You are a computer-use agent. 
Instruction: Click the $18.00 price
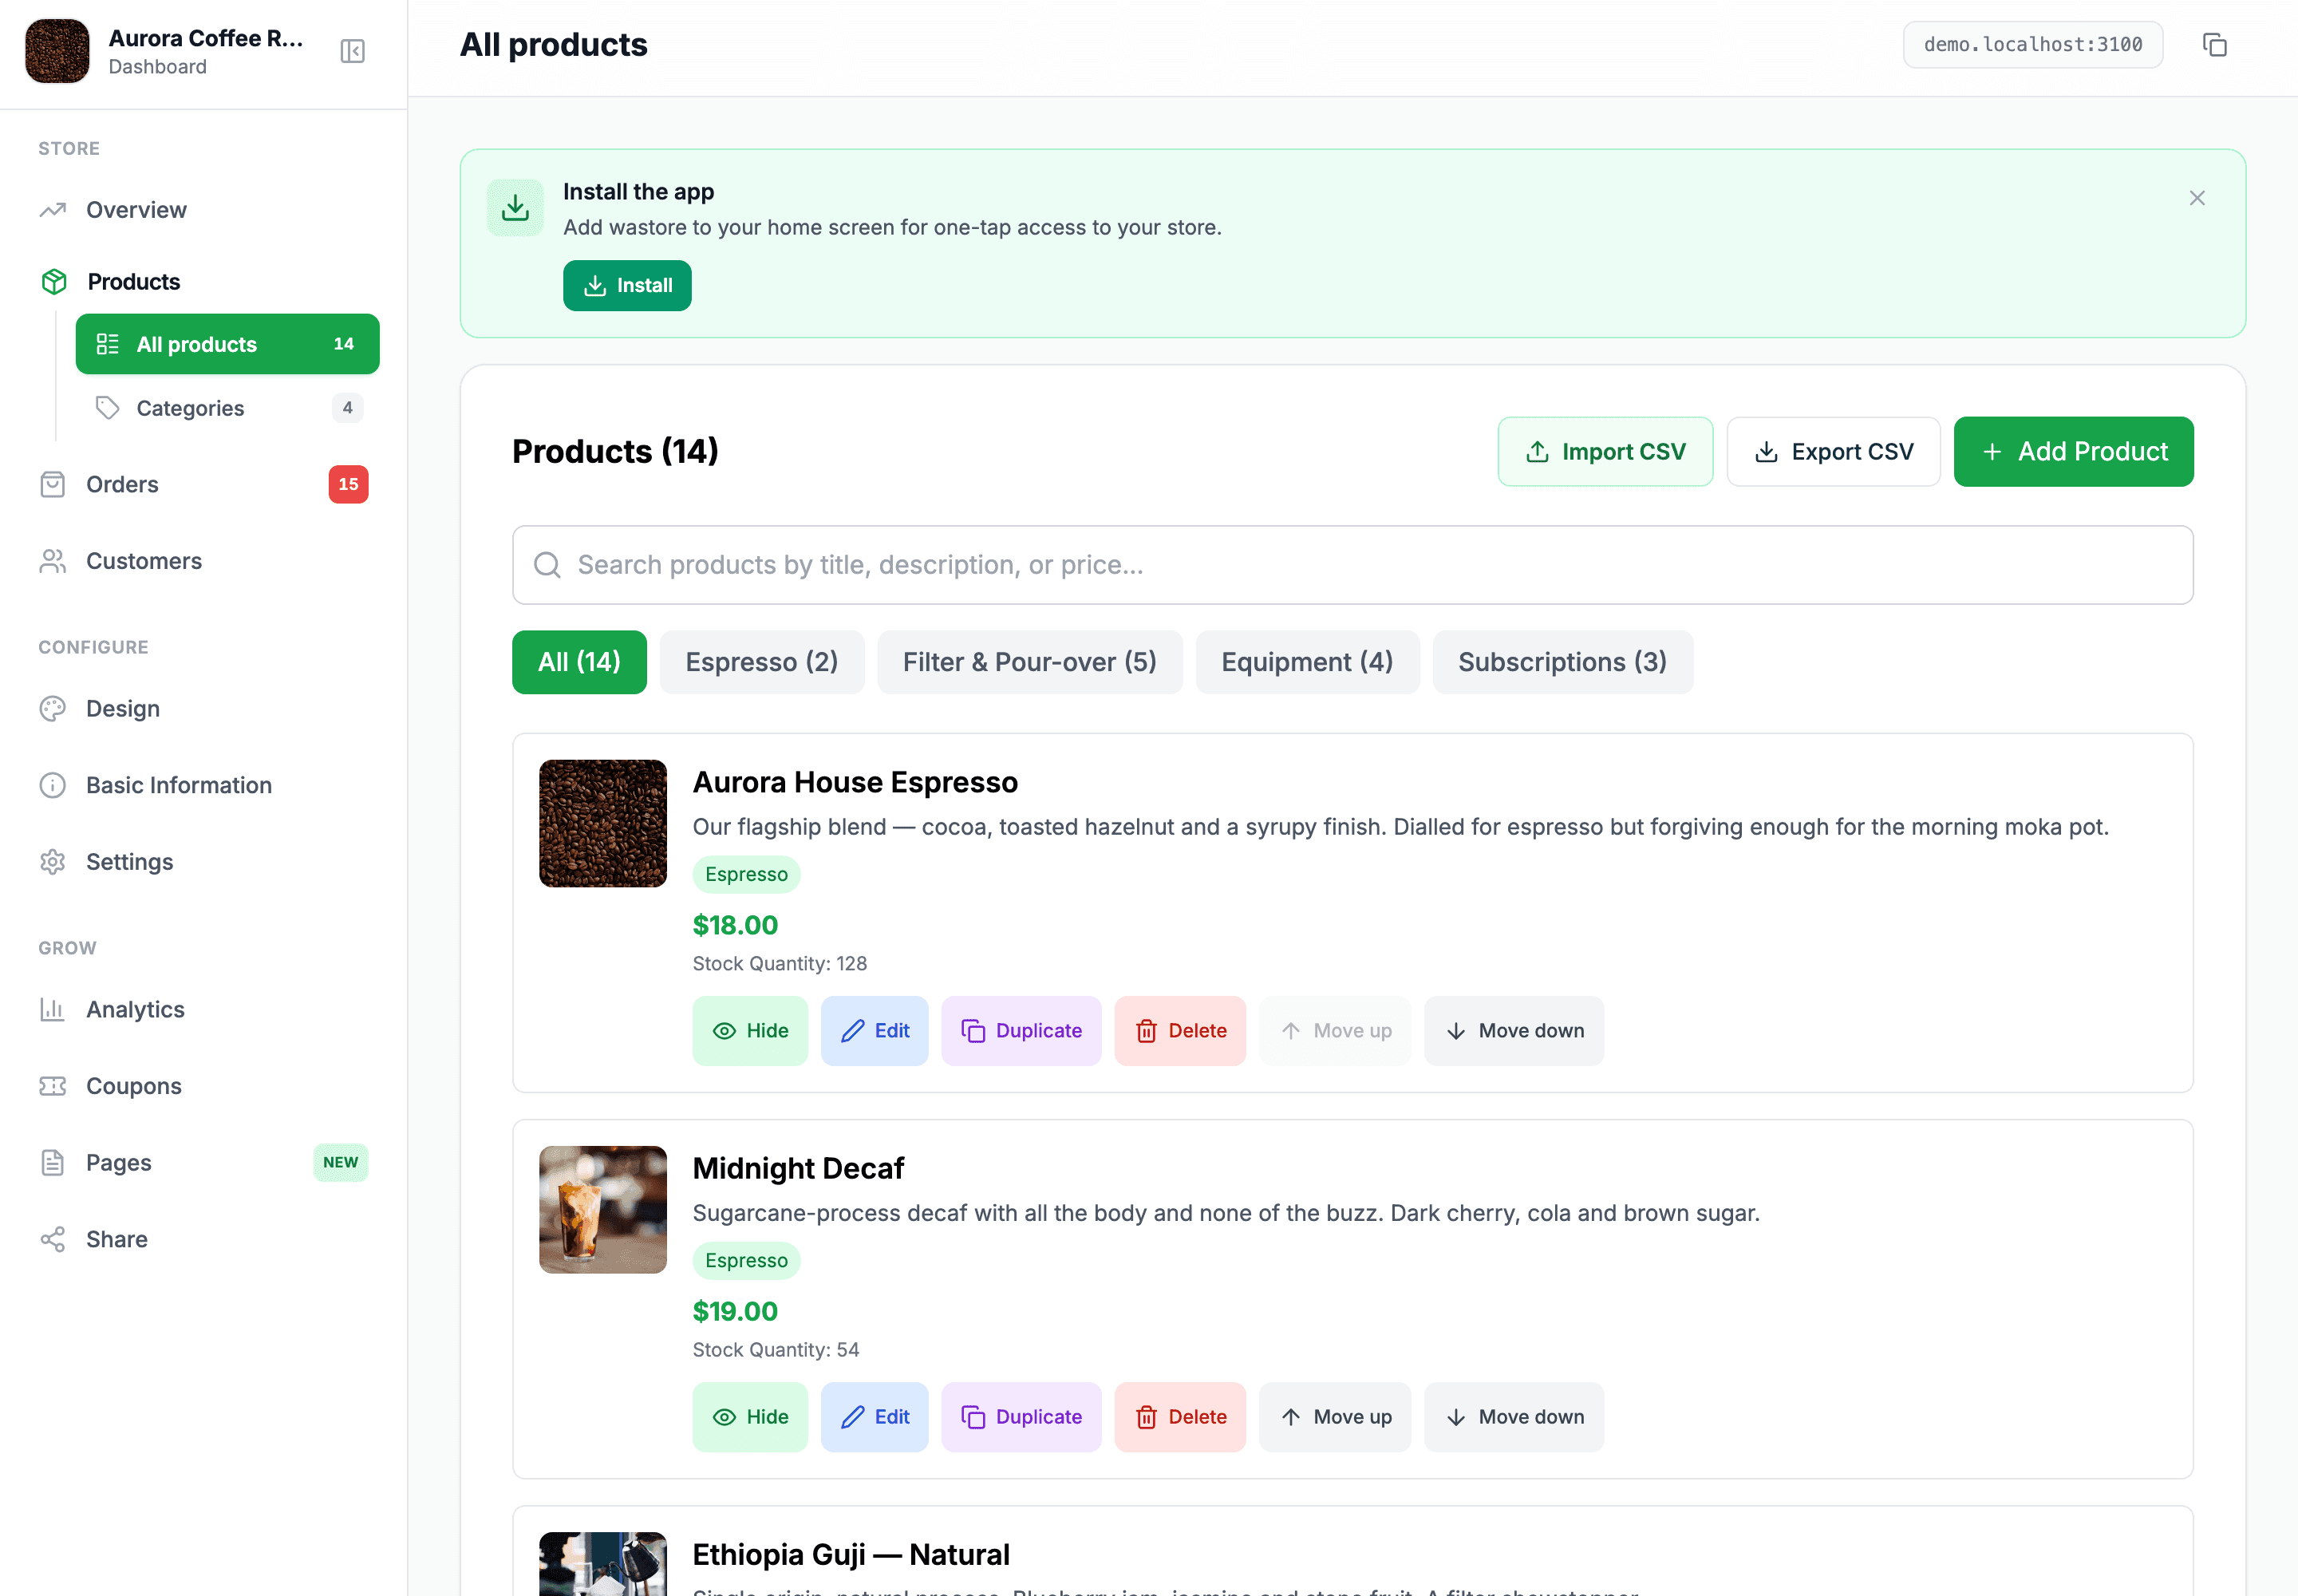coord(735,925)
